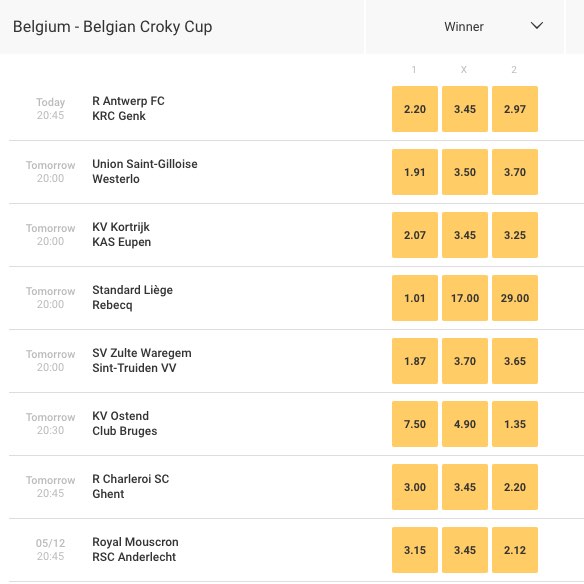This screenshot has height=584, width=584.
Task: Select 1.91 odds for Union Saint-Gilloise
Action: 415,172
